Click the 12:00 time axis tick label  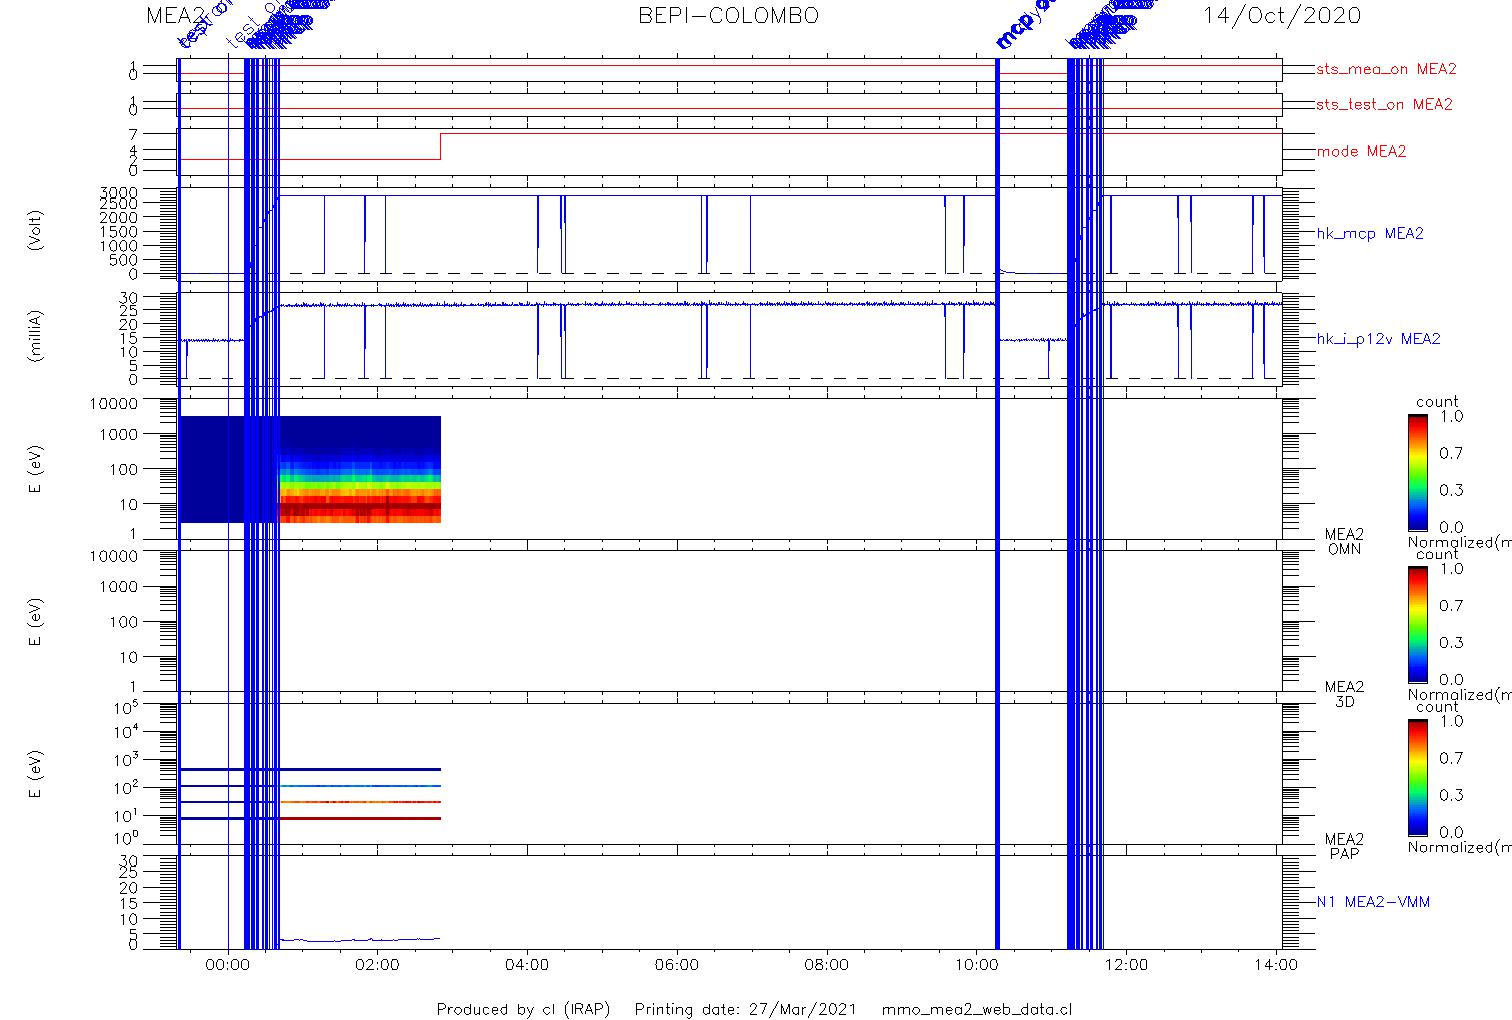coord(1127,965)
